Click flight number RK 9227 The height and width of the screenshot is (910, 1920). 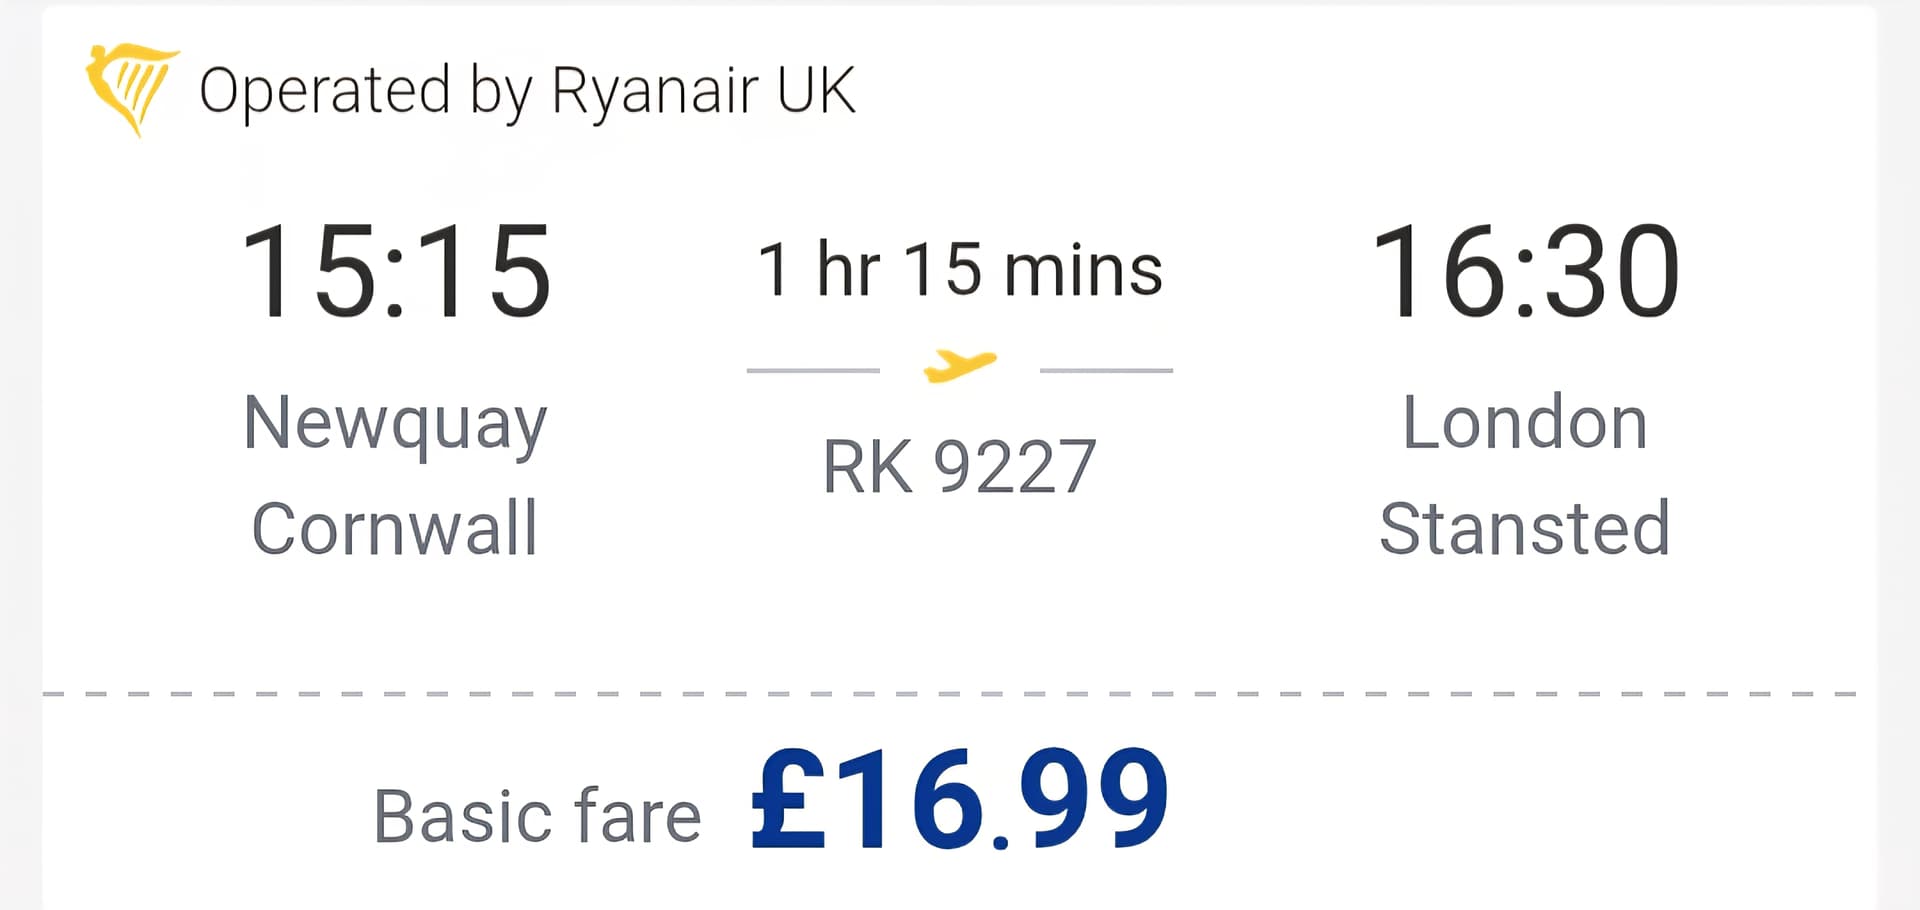(x=960, y=467)
